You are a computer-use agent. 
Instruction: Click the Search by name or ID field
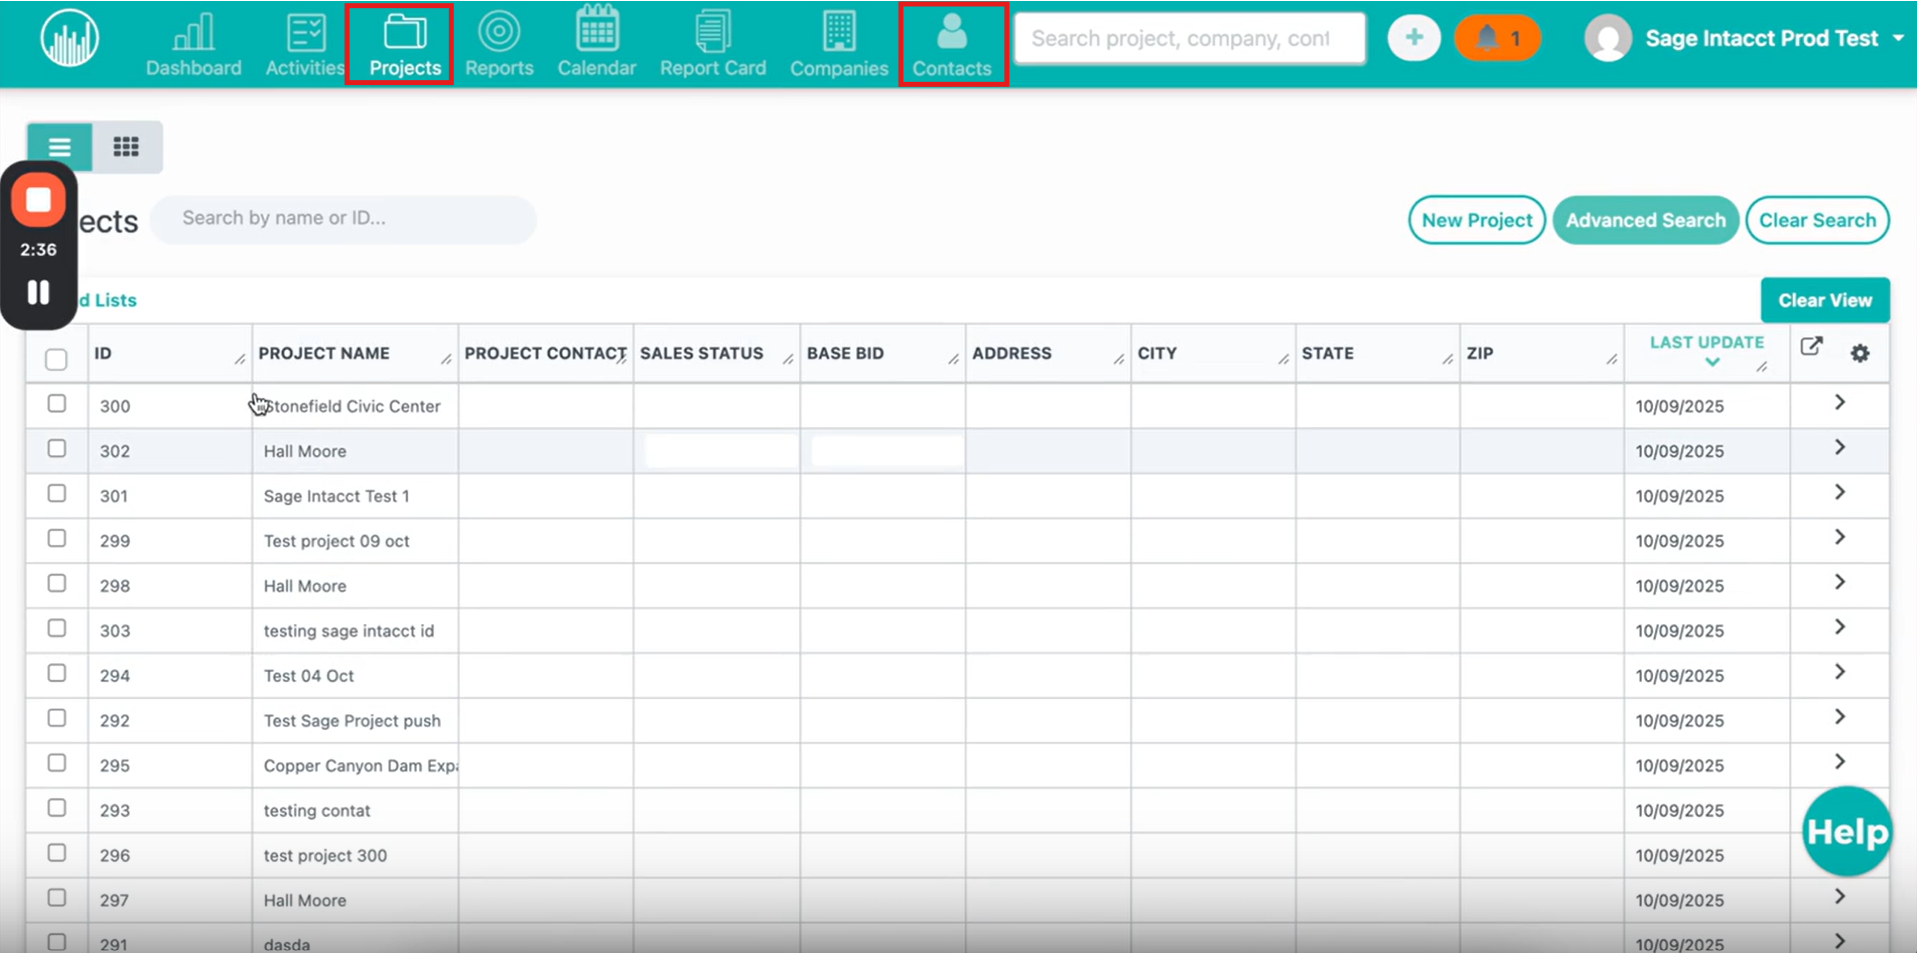pos(343,219)
